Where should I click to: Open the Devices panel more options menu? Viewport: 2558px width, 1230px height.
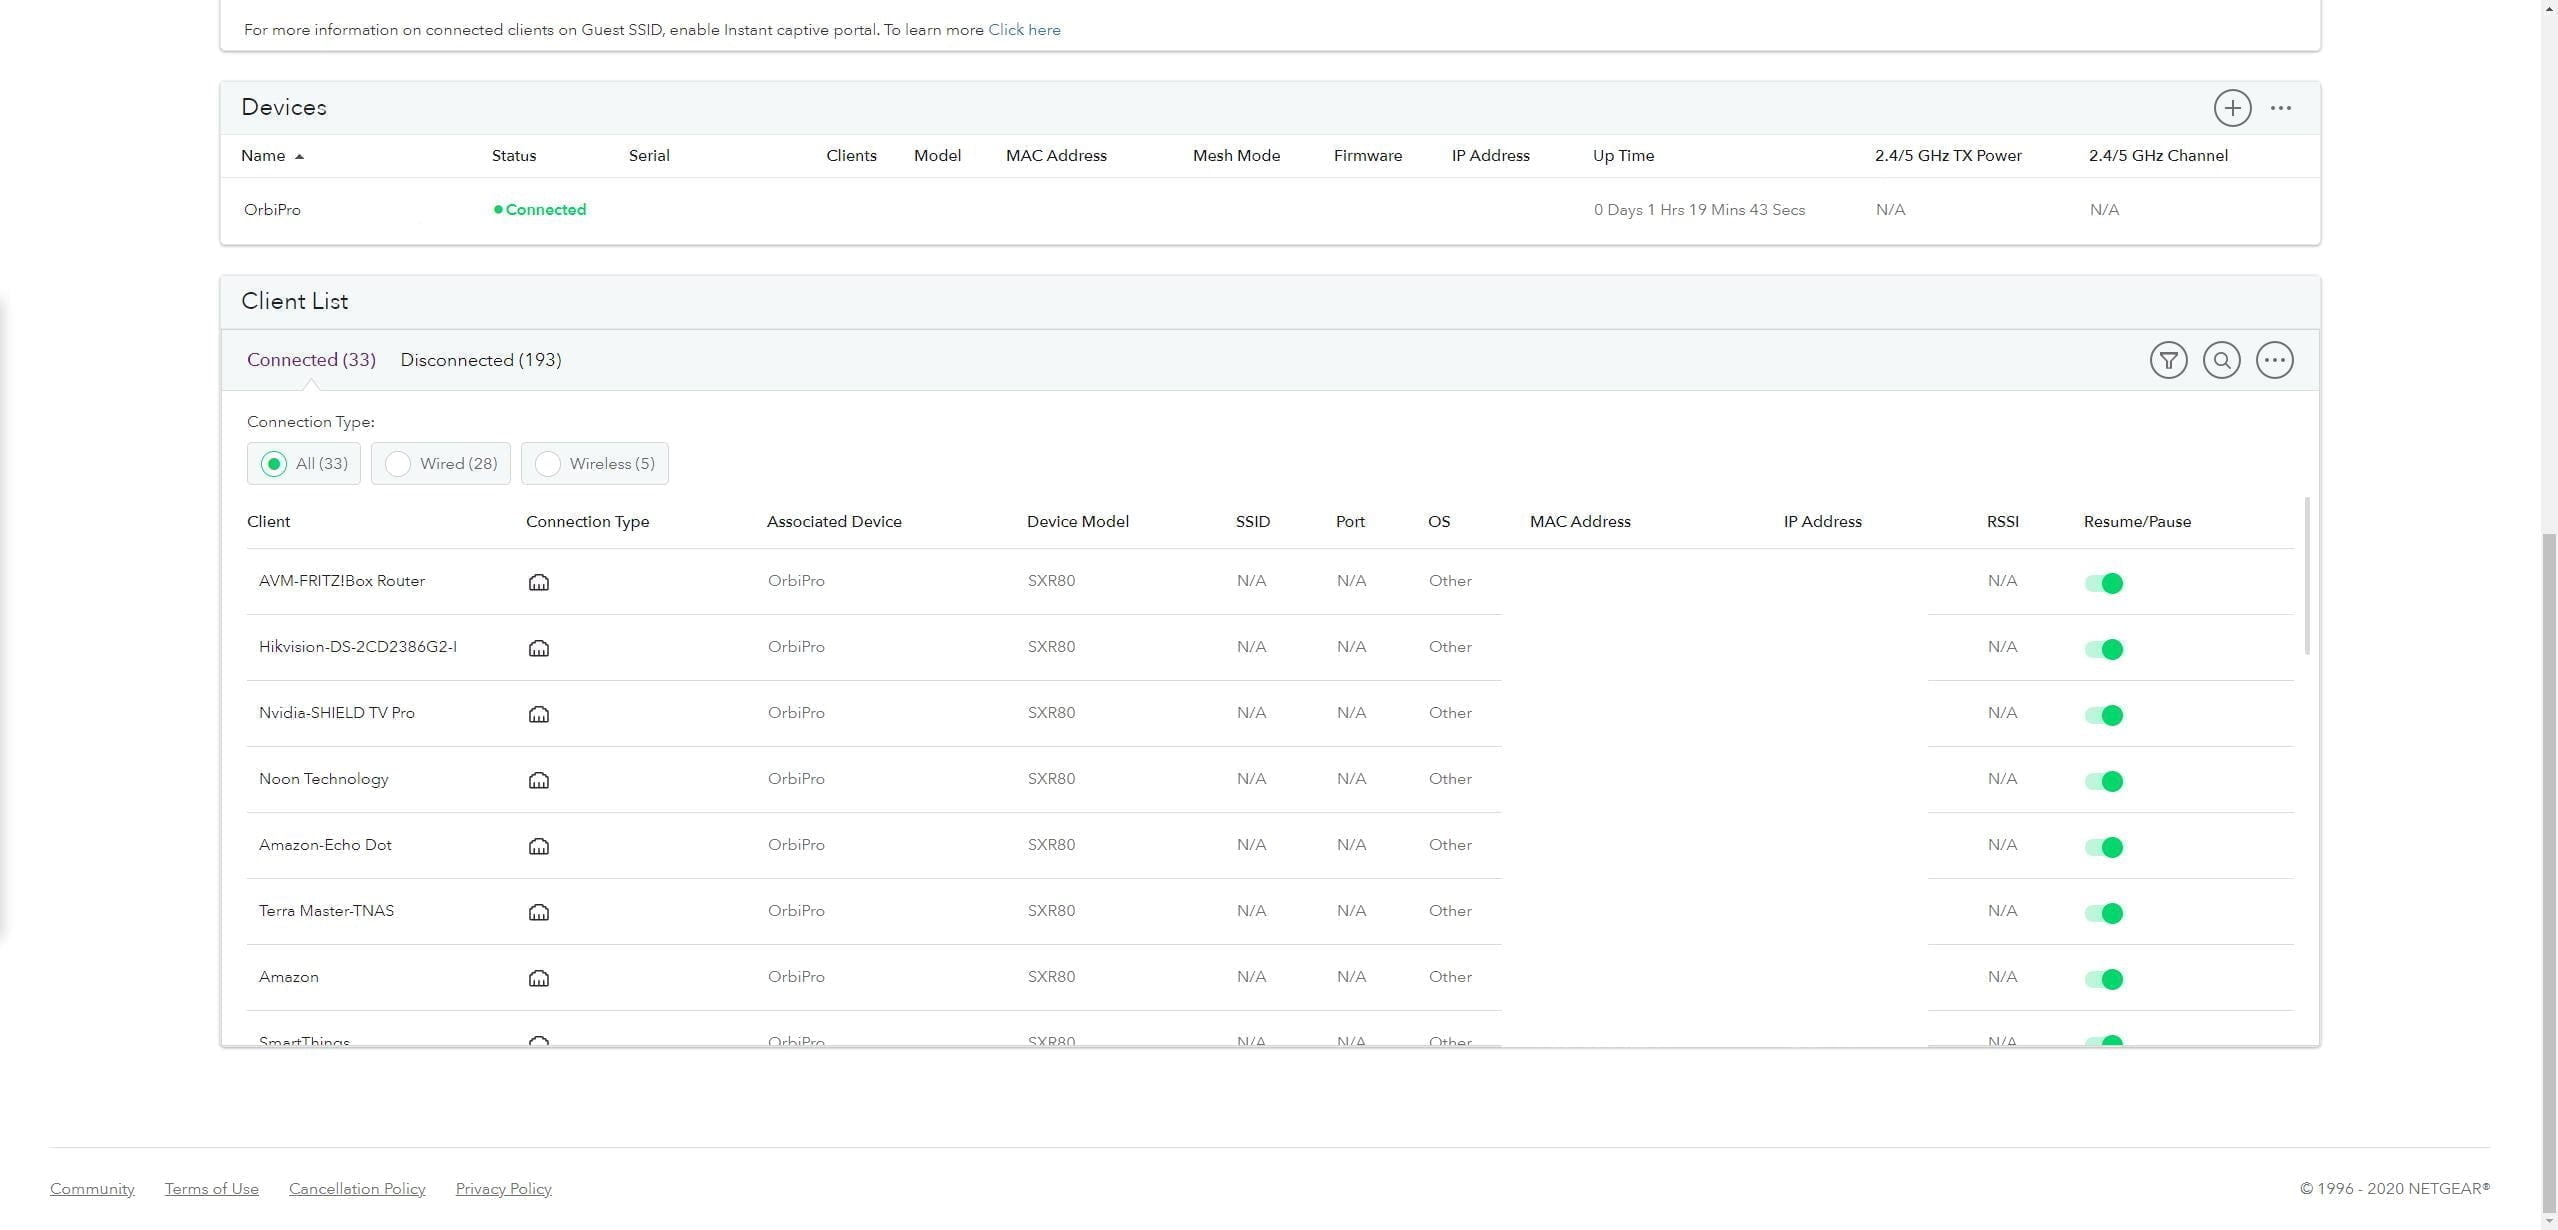2280,108
